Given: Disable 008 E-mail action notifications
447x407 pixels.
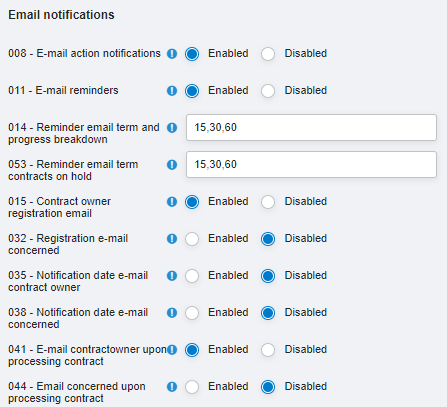Looking at the screenshot, I should pos(268,54).
